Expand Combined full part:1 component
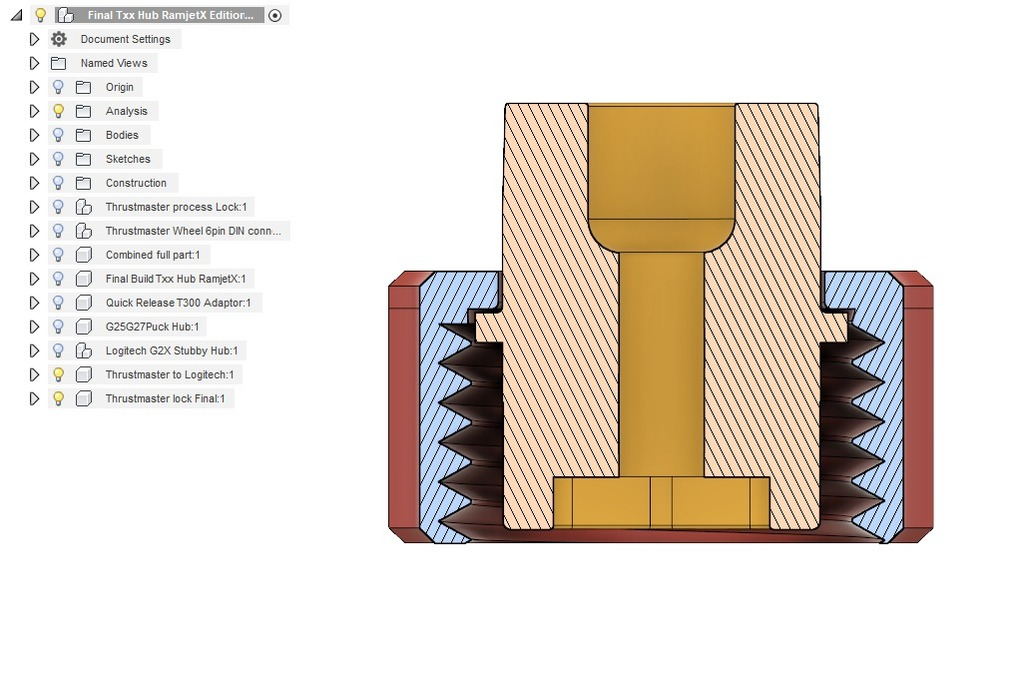This screenshot has height=674, width=1024. (x=34, y=255)
